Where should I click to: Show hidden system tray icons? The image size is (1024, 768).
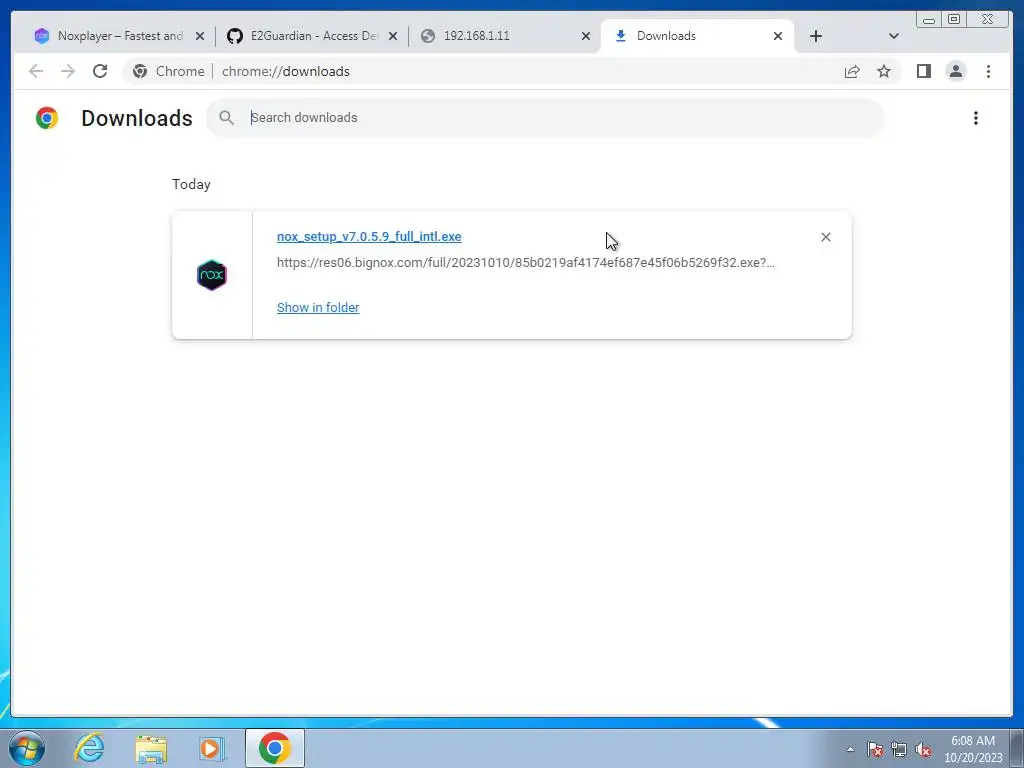tap(850, 749)
